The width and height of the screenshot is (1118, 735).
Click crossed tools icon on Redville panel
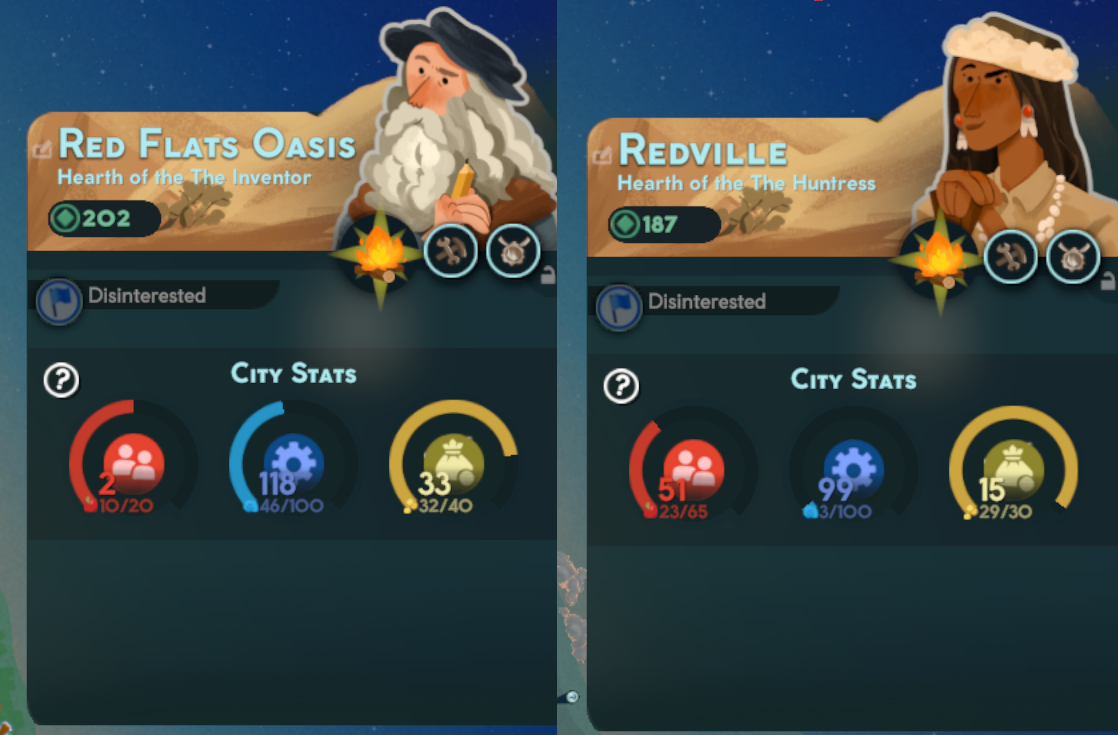[x=1011, y=257]
